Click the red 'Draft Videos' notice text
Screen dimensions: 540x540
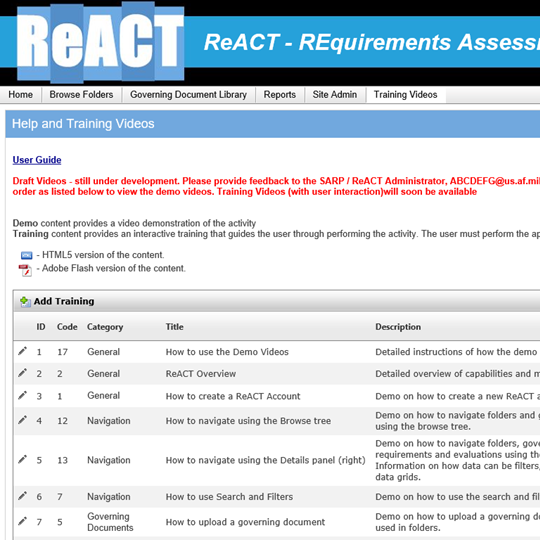tap(276, 186)
